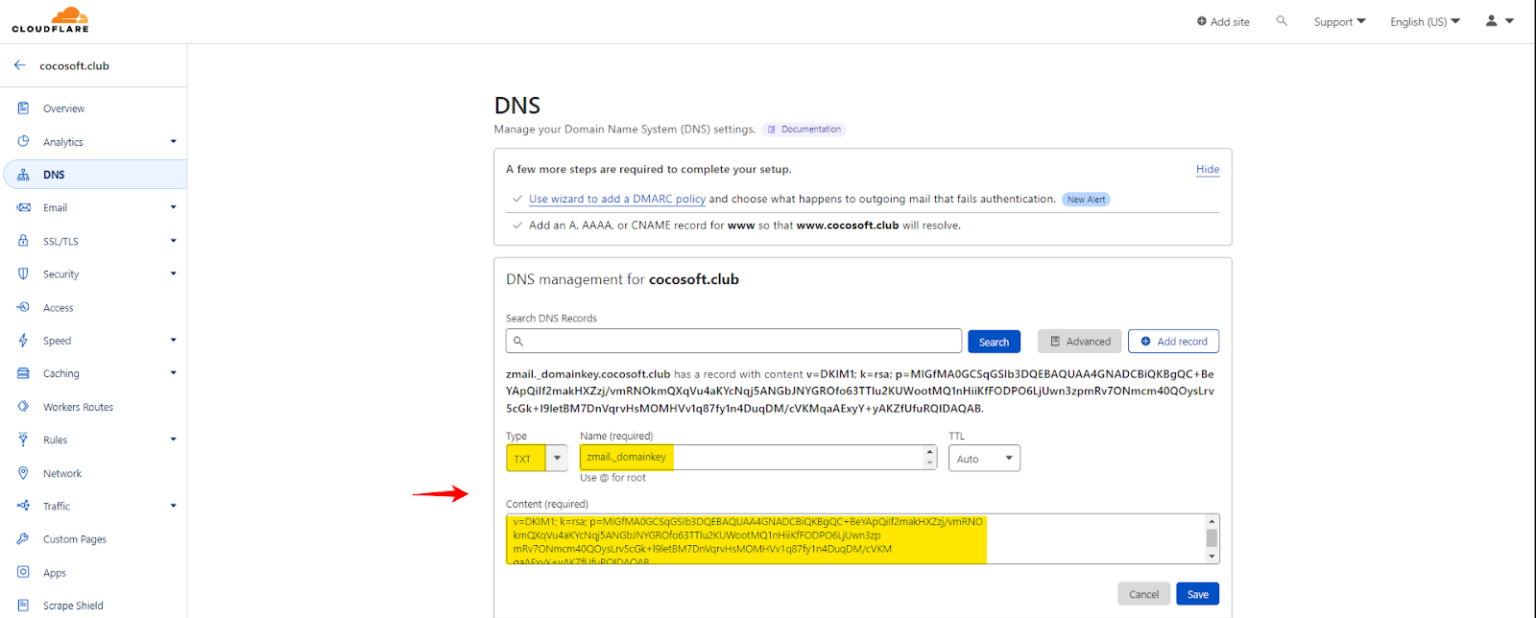Select the Workers Routes icon
This screenshot has width=1536, height=618.
click(x=24, y=406)
